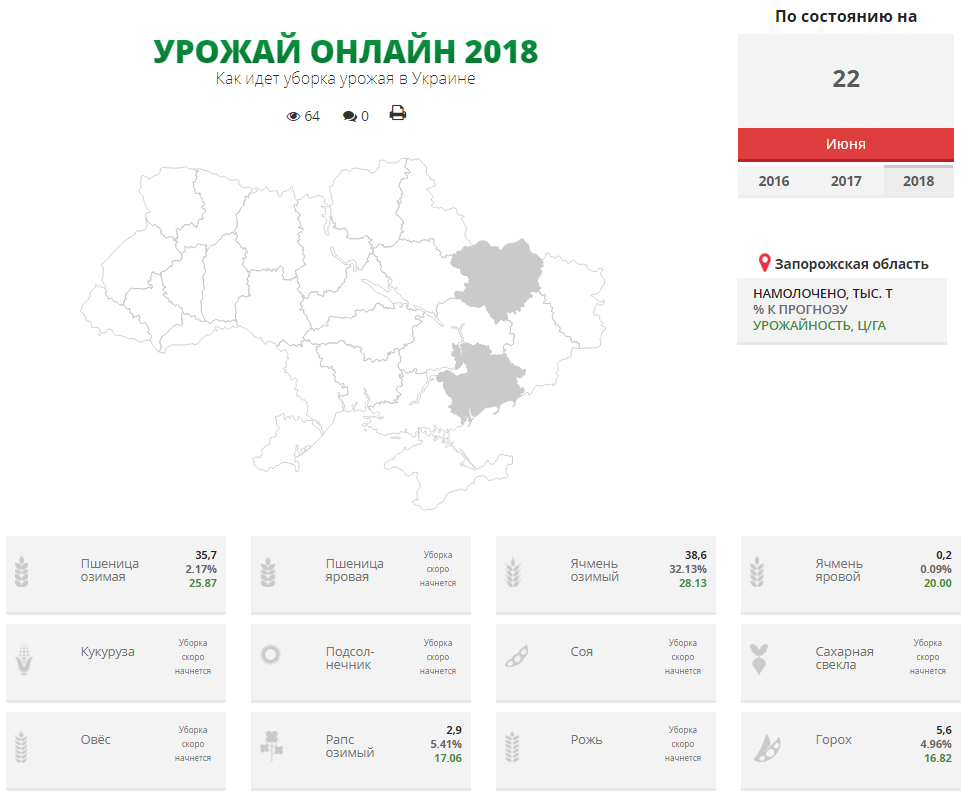968x798 pixels.
Task: Click the Горох pea pod icon
Action: pyautogui.click(x=767, y=747)
